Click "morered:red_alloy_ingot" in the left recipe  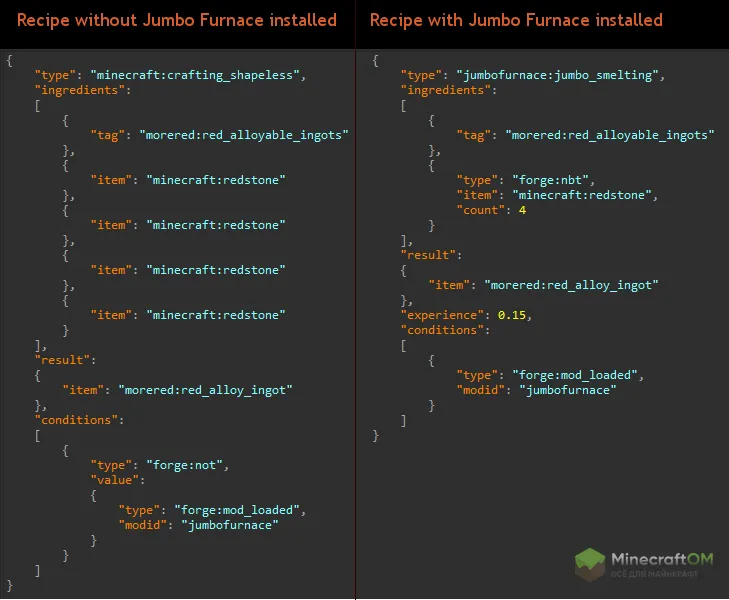pos(205,390)
